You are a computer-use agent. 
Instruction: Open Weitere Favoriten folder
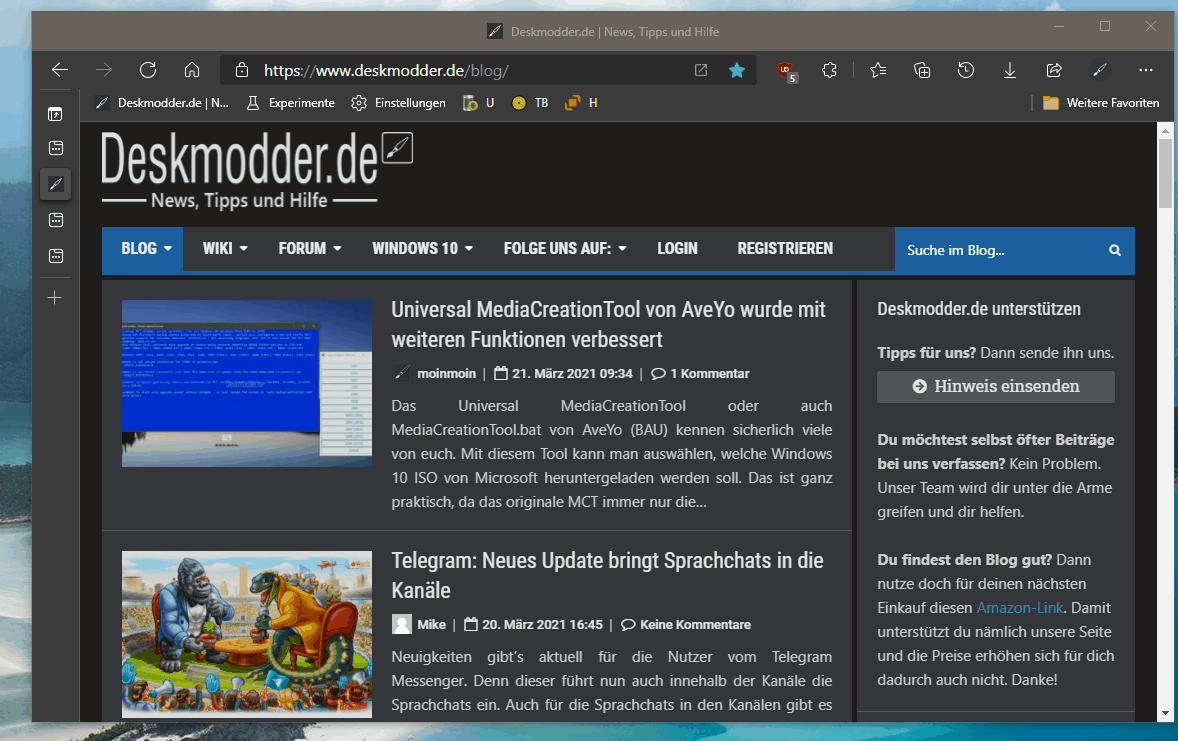point(1101,103)
